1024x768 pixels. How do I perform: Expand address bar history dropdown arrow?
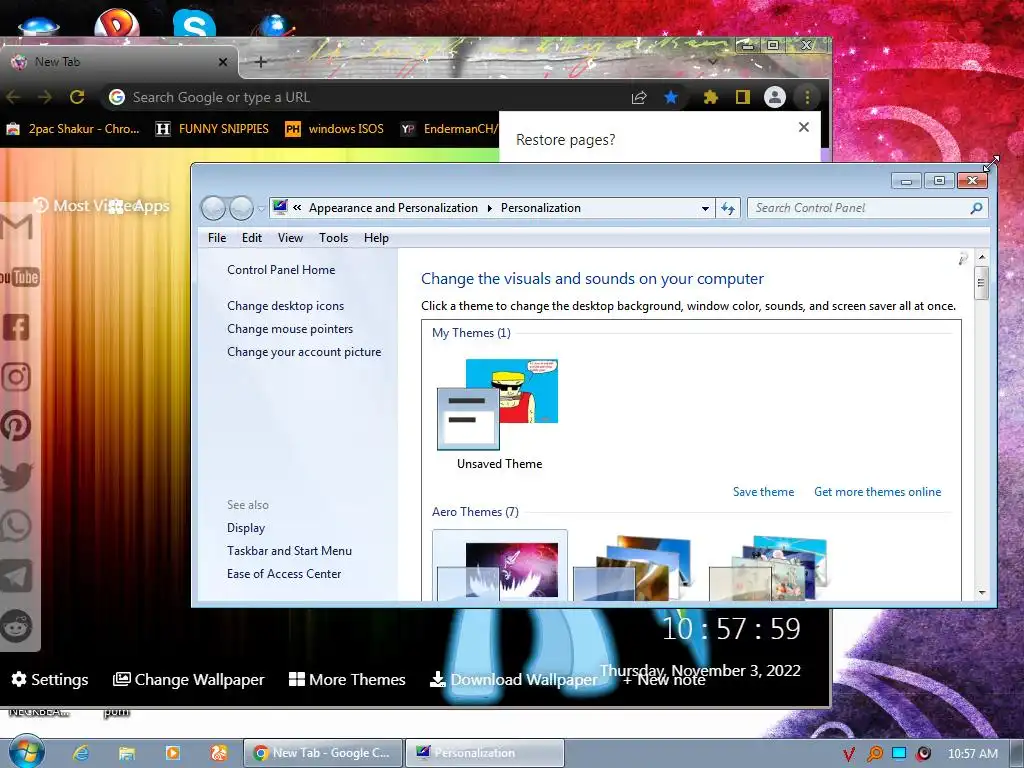pyautogui.click(x=705, y=208)
